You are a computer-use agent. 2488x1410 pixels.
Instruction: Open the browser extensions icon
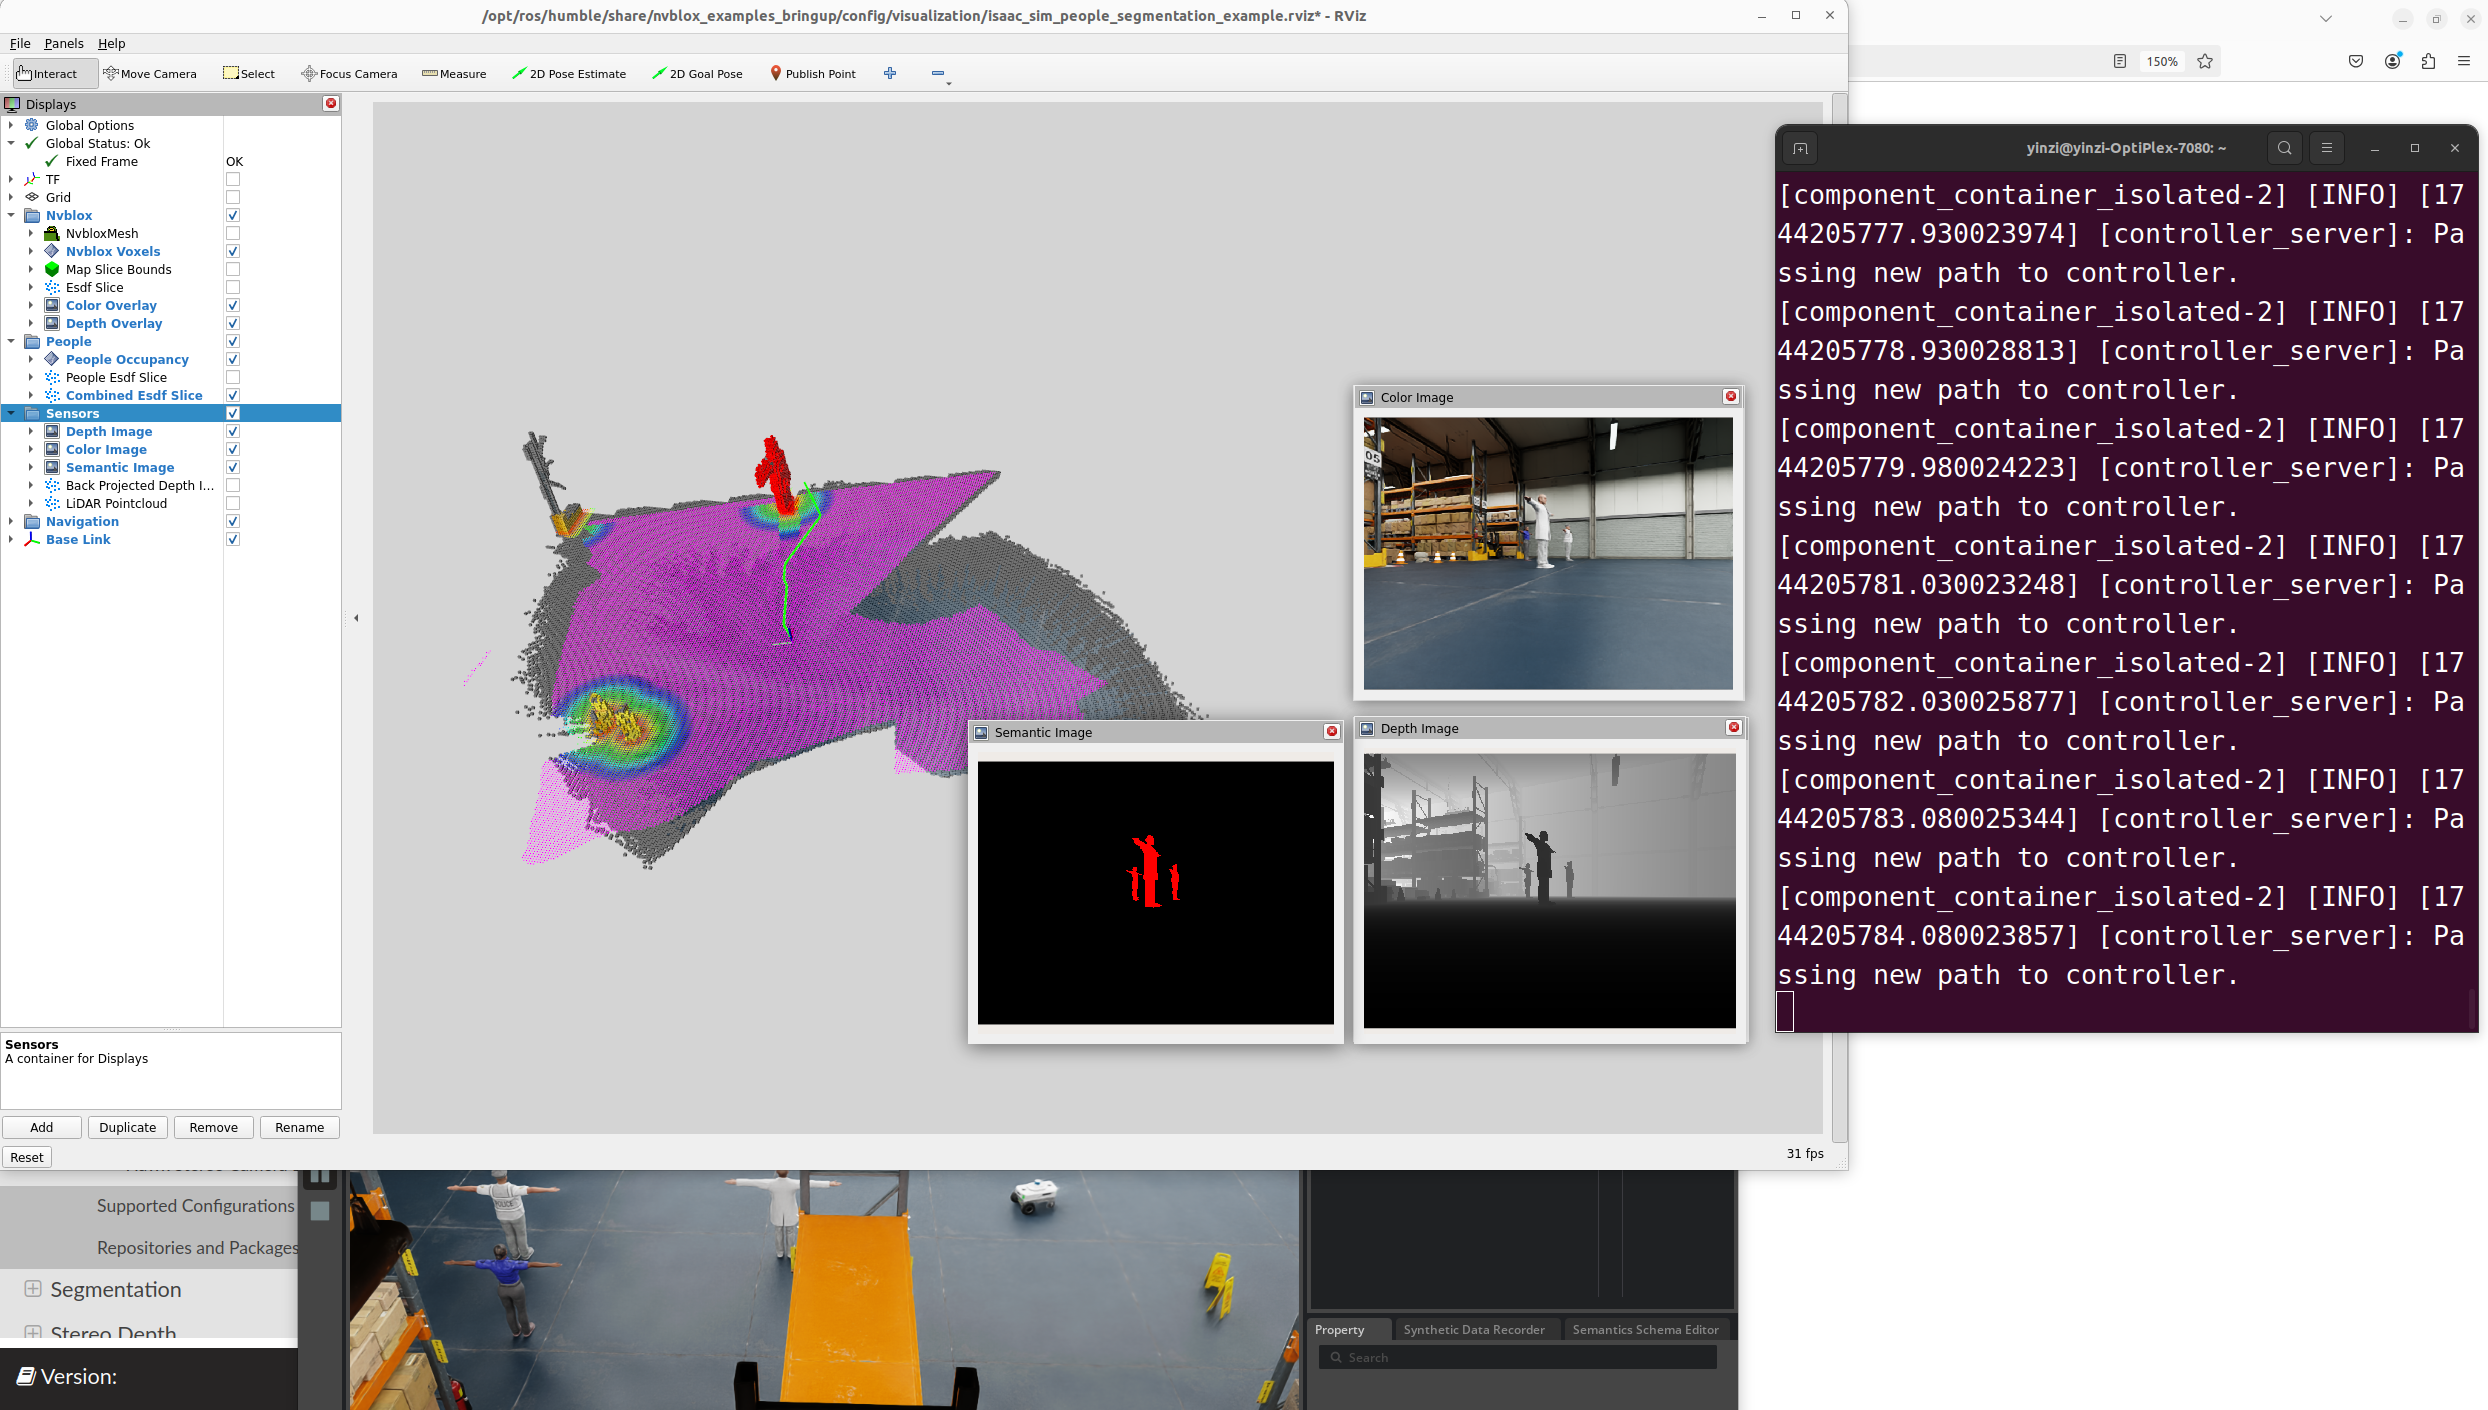(2428, 61)
